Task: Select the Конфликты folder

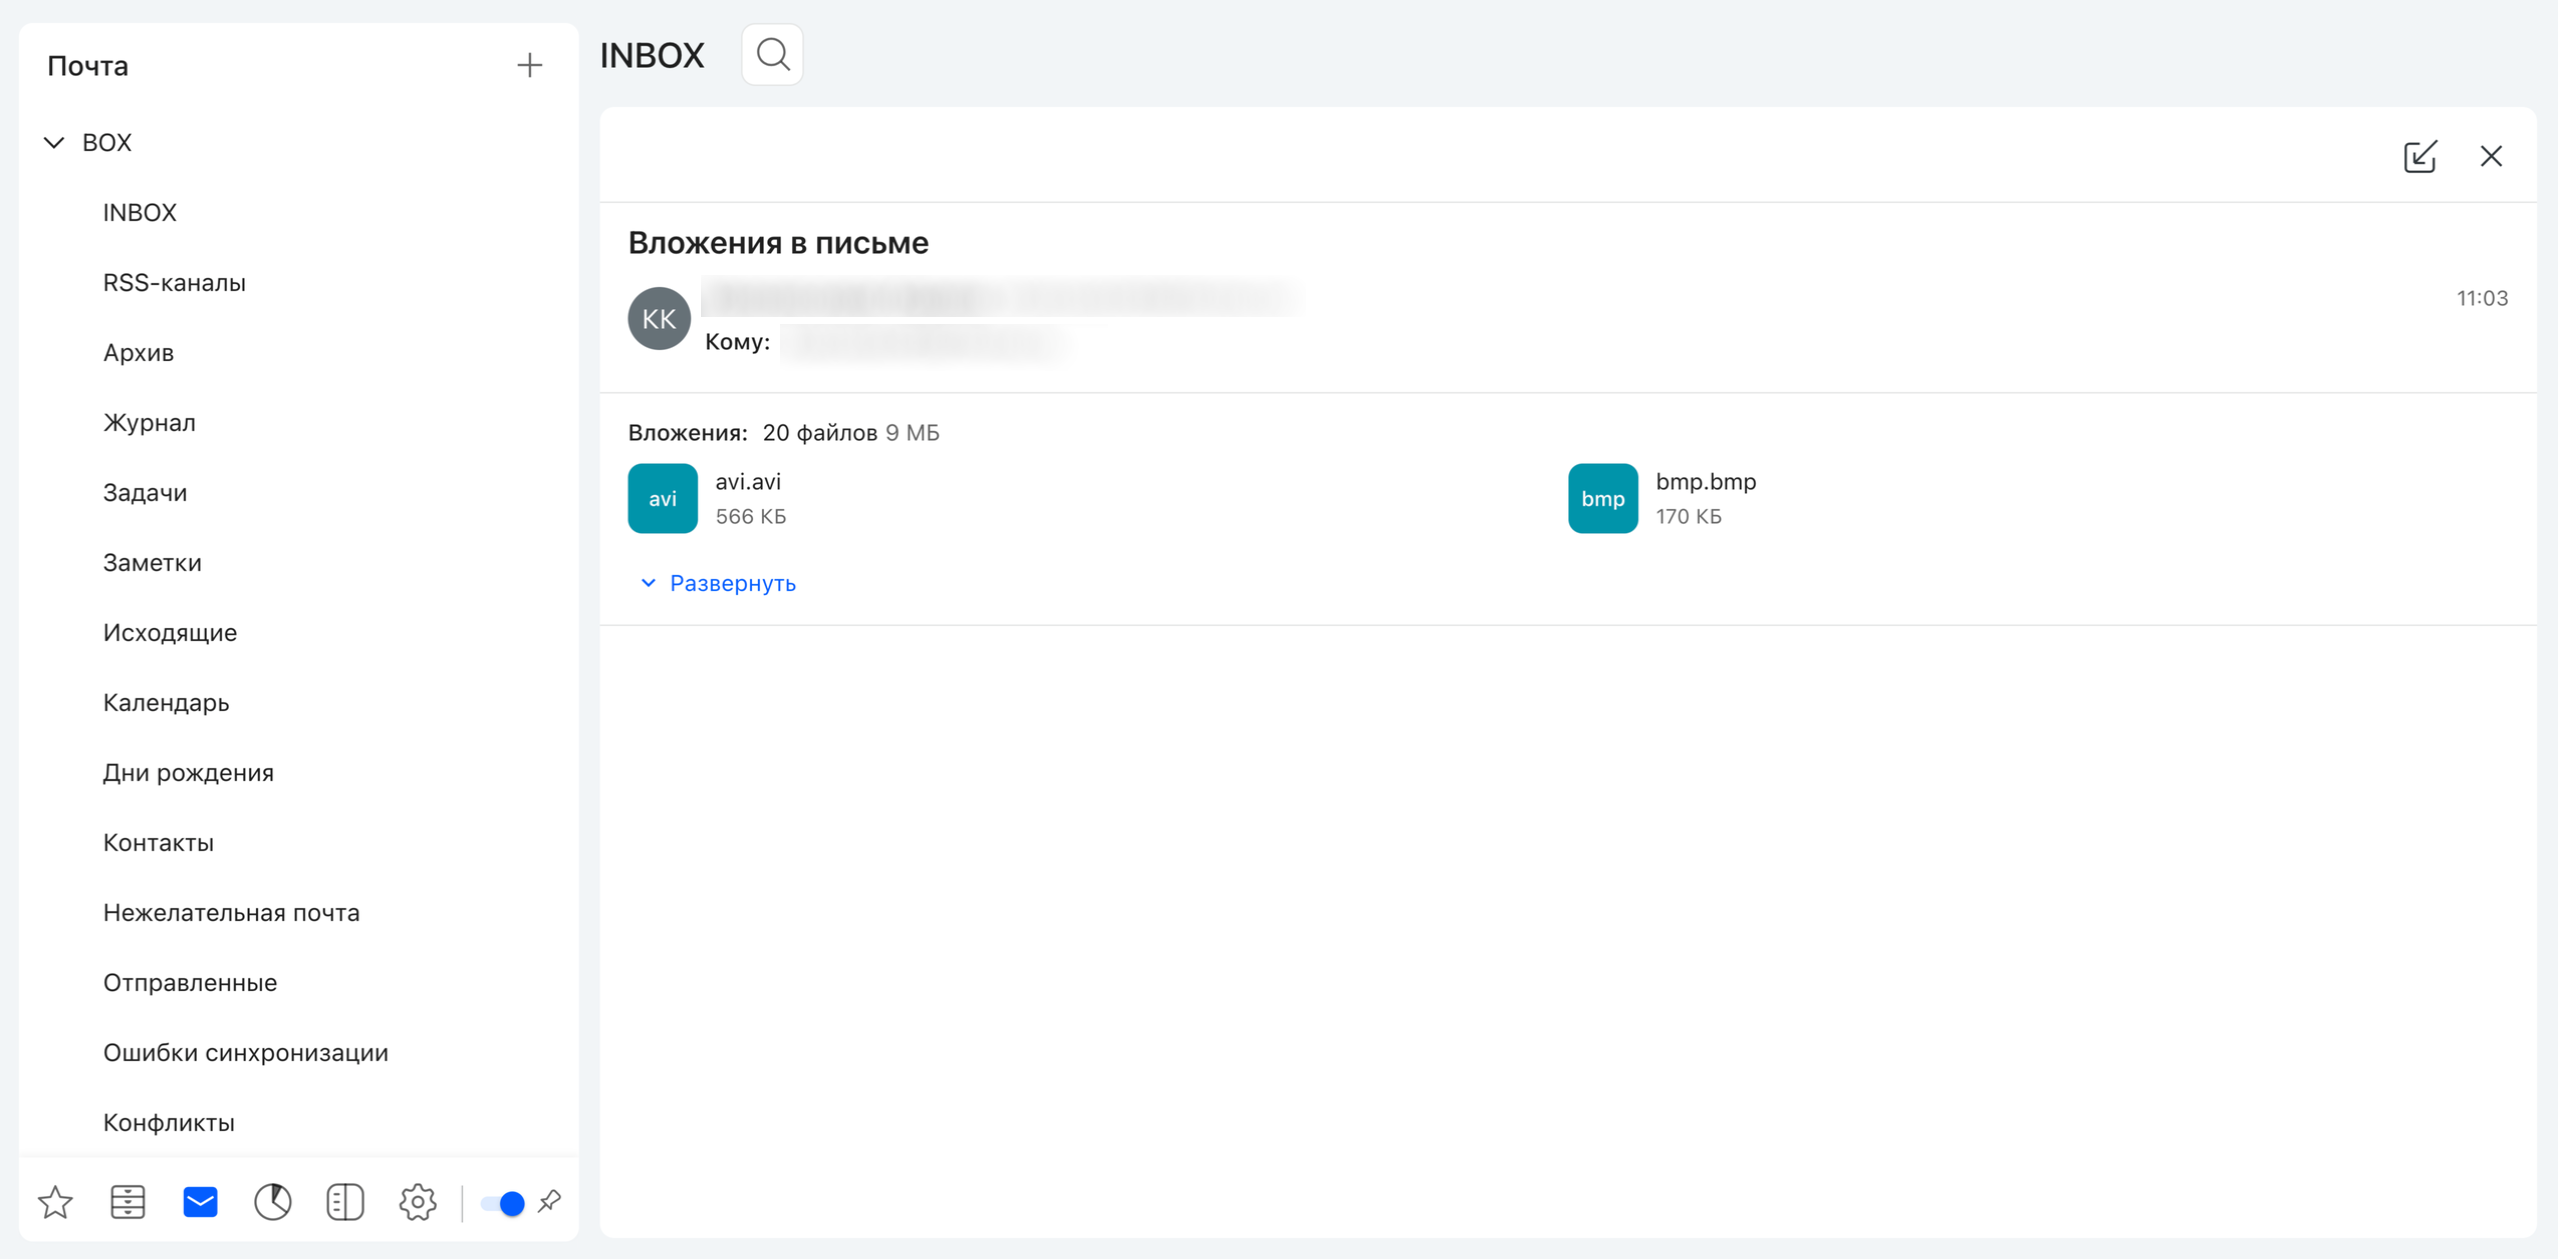Action: 169,1123
